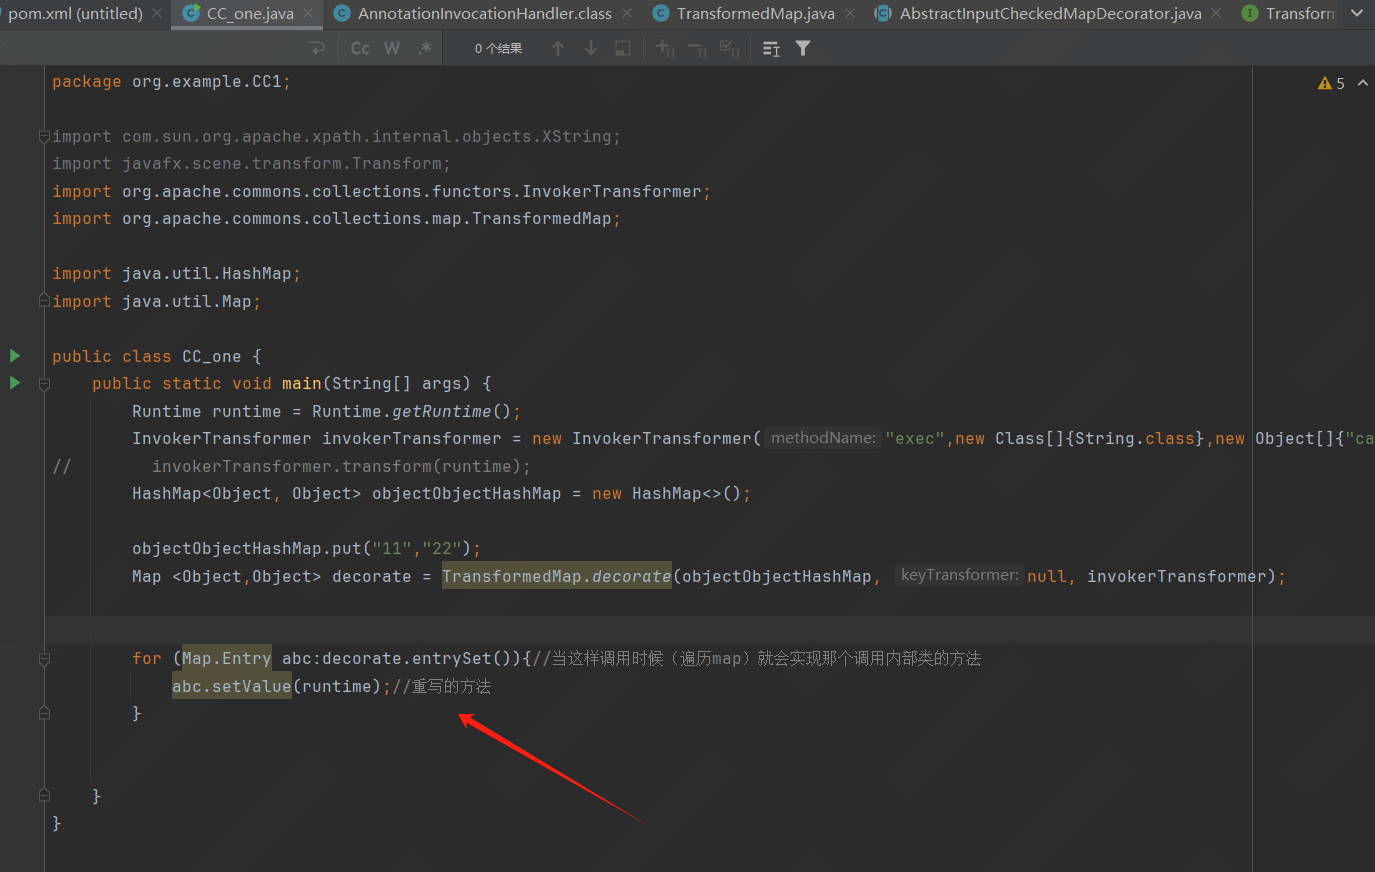The image size is (1375, 872).
Task: Click package org.example.CC1 declaration
Action: tap(171, 82)
